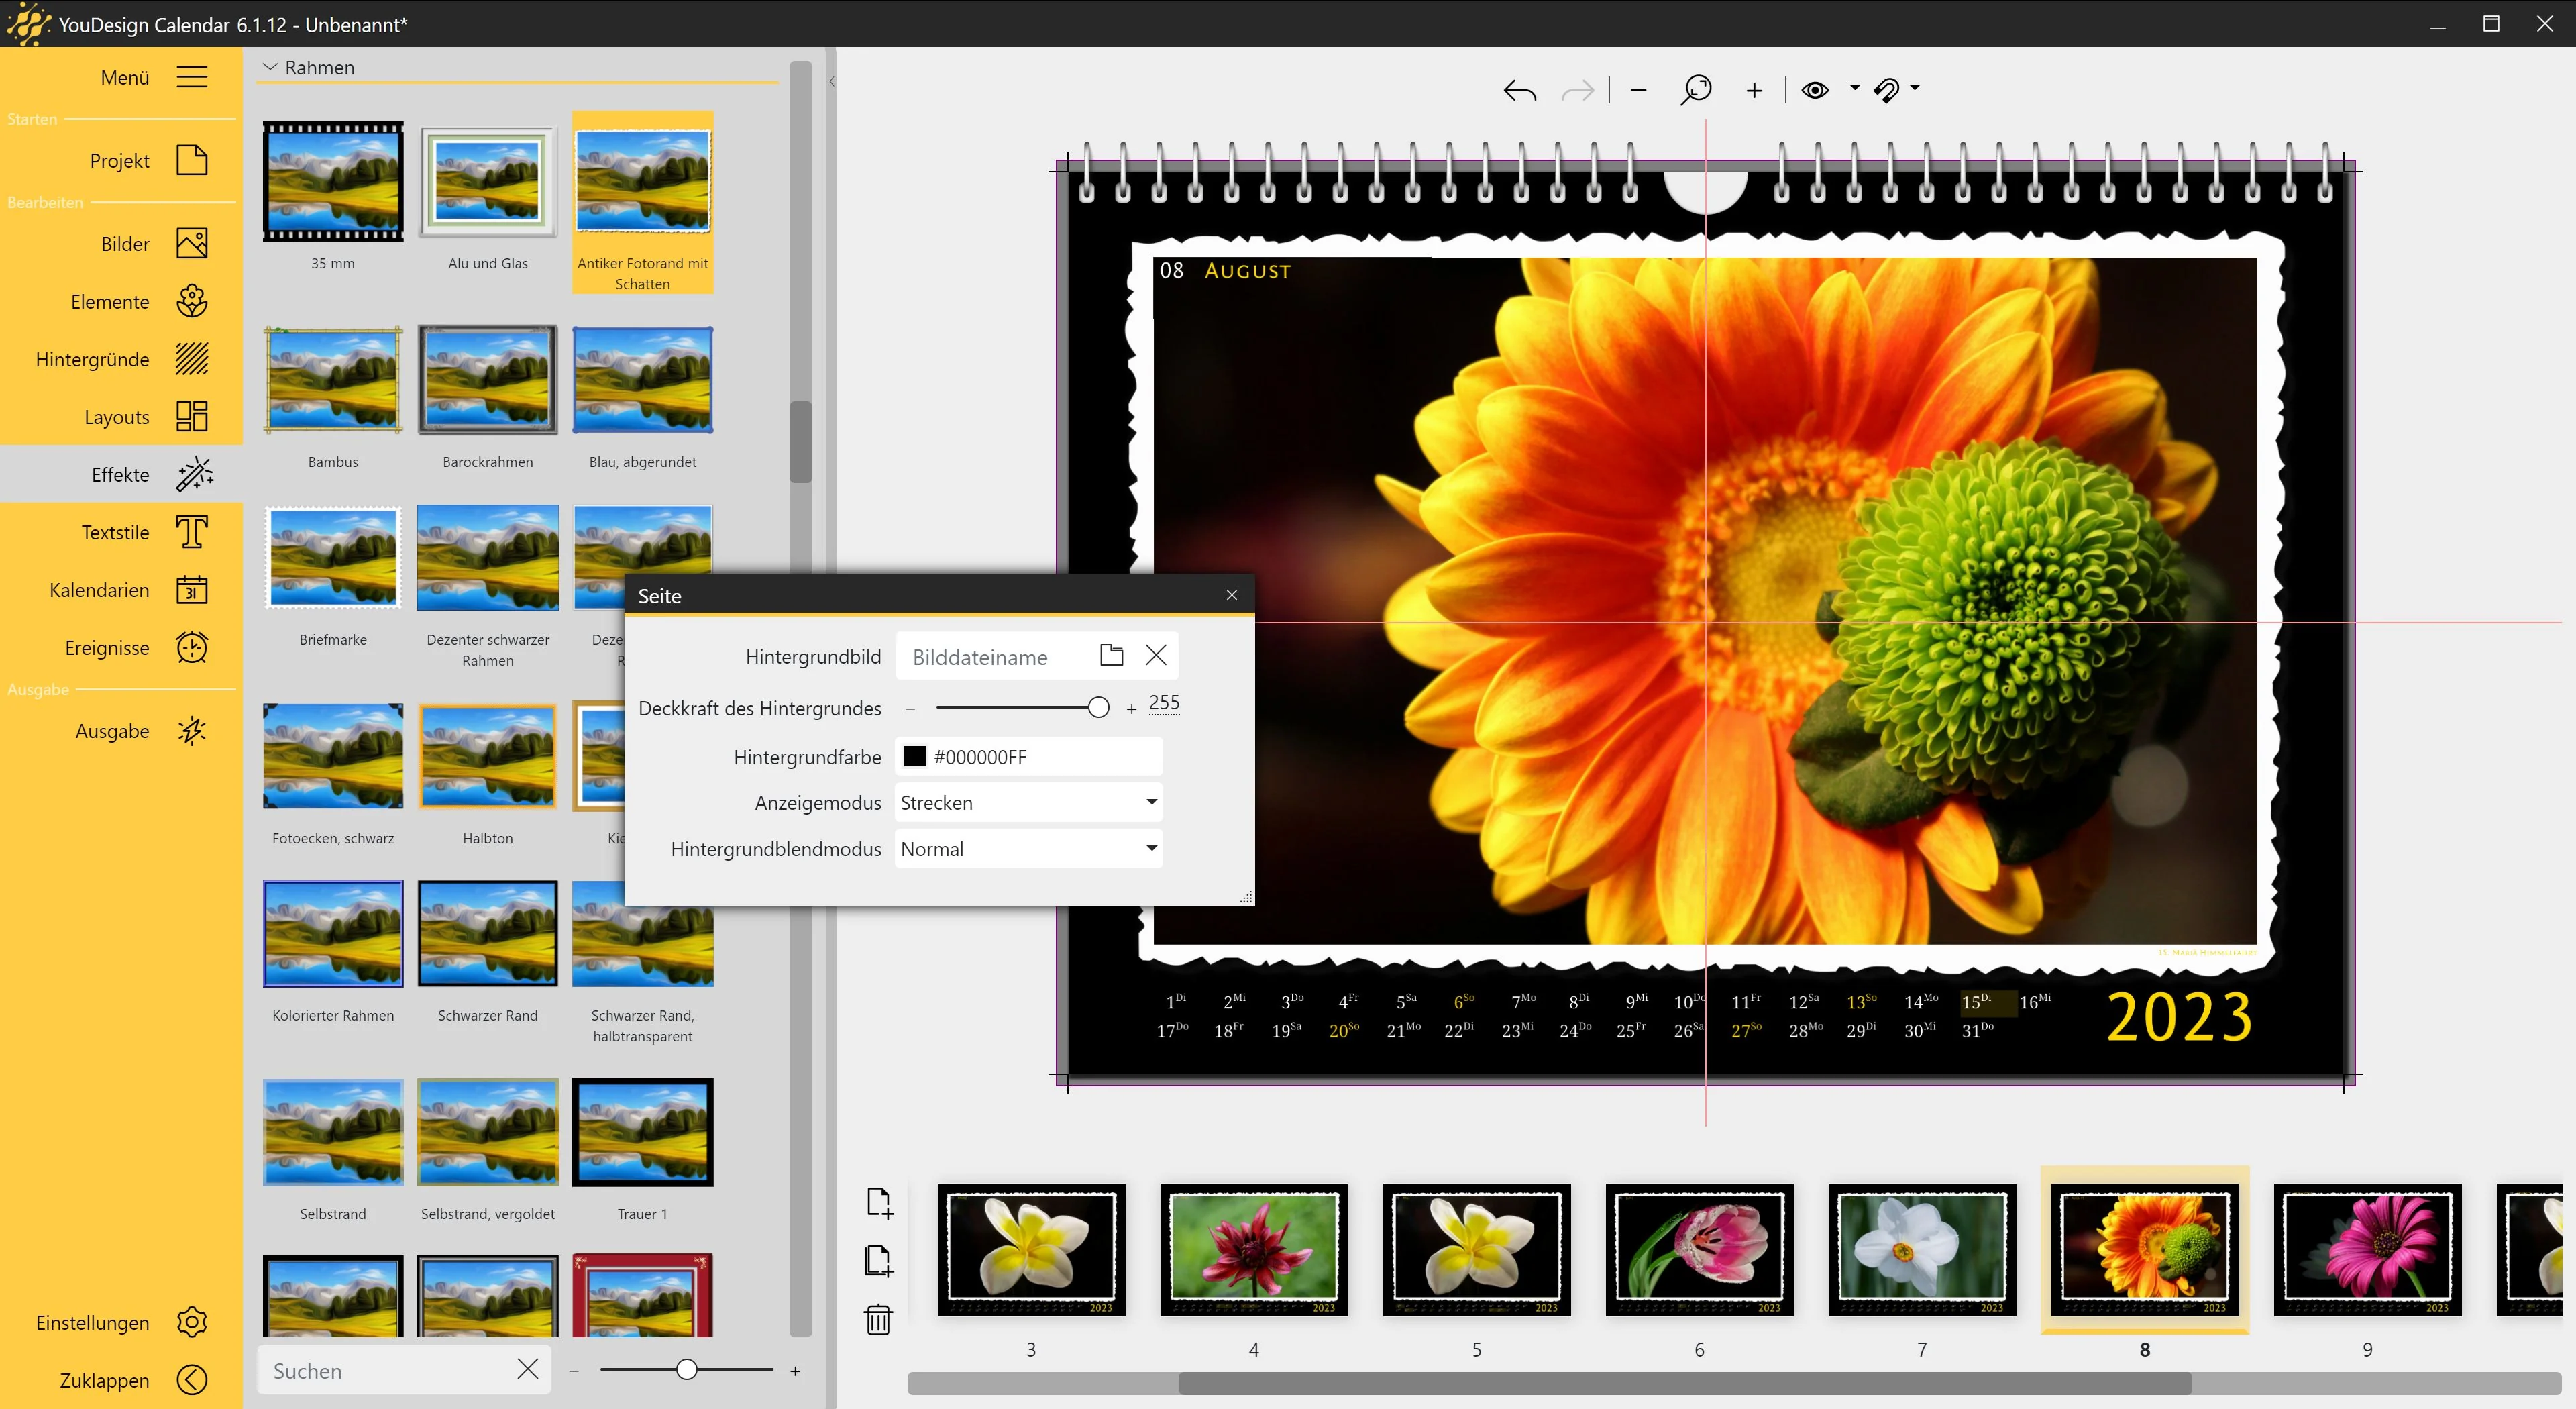
Task: Open page 3 thumbnail
Action: click(x=1031, y=1249)
